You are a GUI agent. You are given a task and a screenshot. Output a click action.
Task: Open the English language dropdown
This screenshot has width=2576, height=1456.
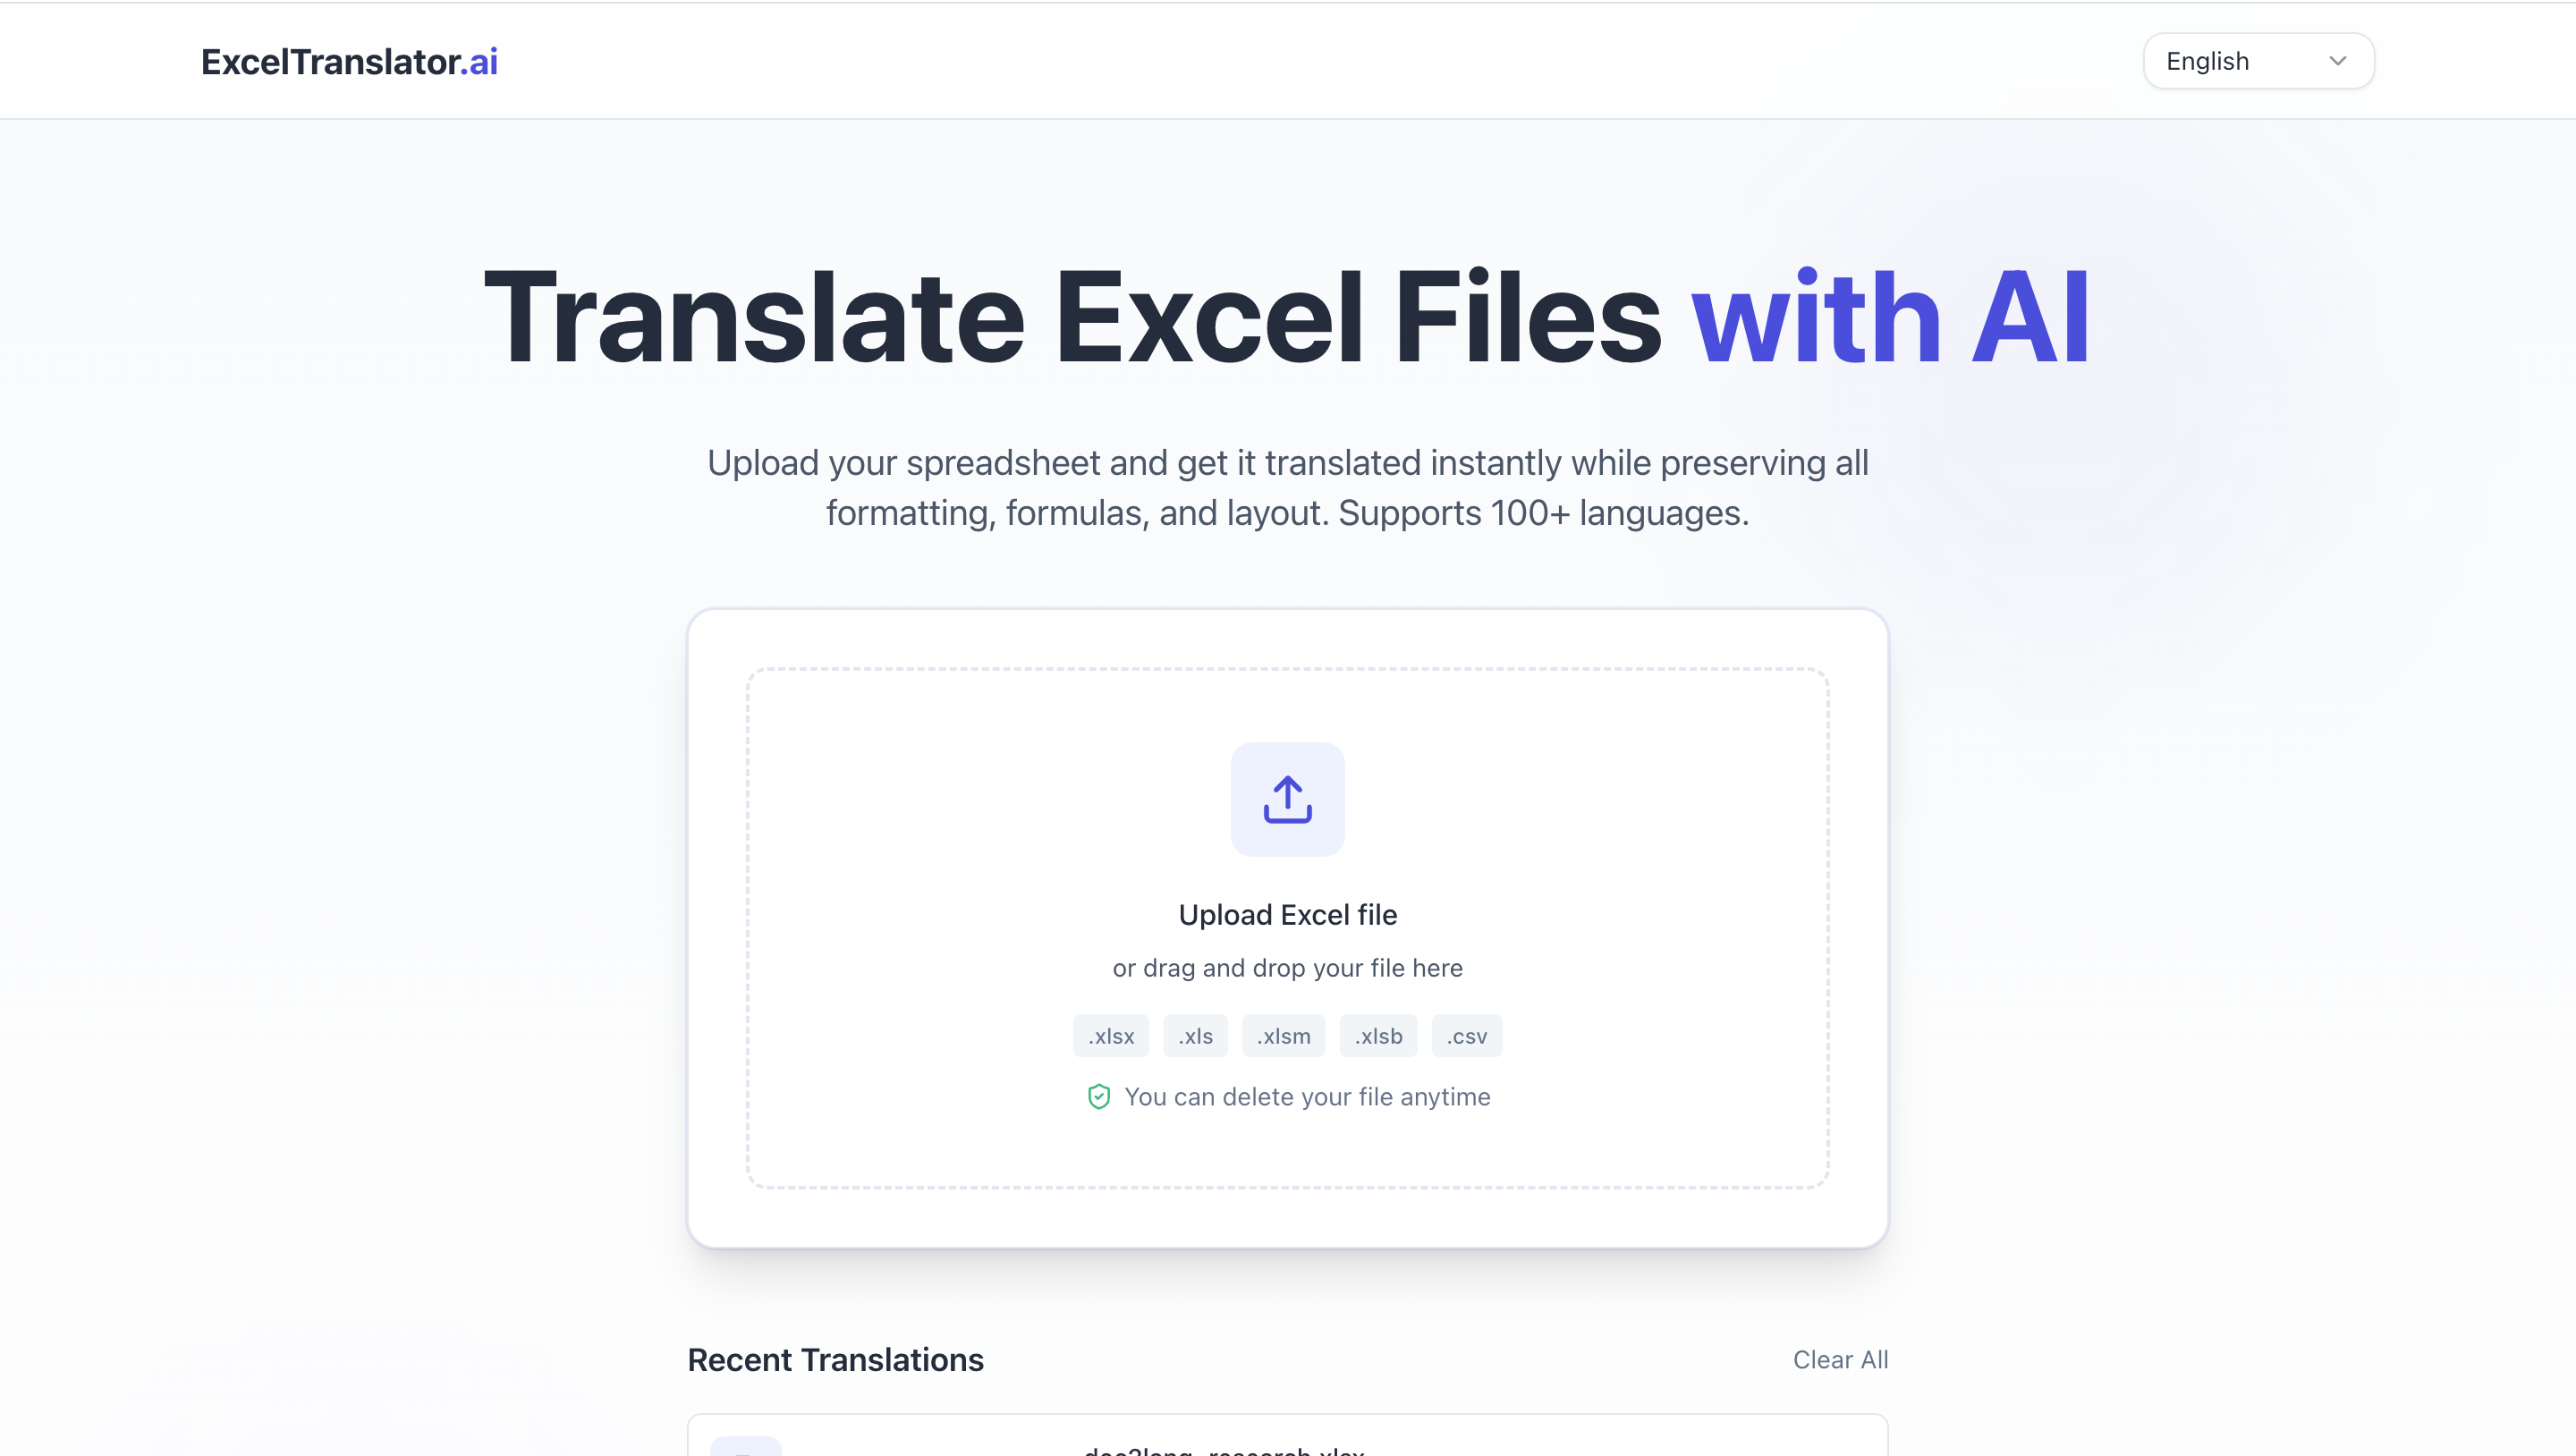point(2258,61)
